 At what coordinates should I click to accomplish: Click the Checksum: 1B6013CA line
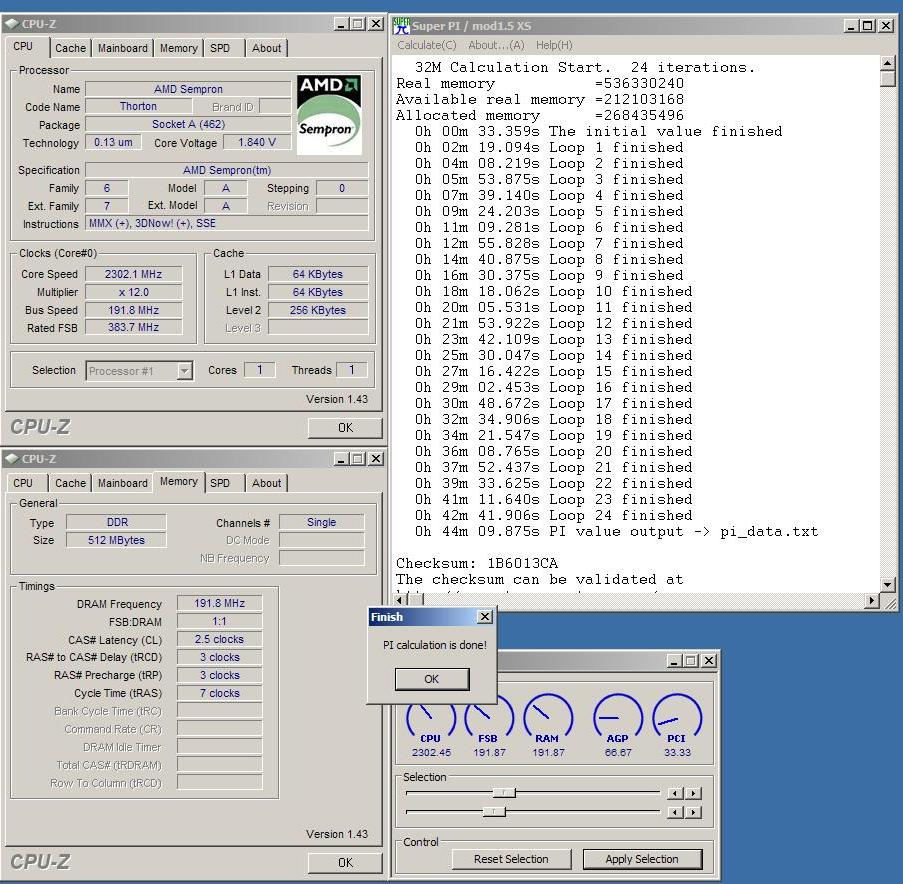coord(477,563)
